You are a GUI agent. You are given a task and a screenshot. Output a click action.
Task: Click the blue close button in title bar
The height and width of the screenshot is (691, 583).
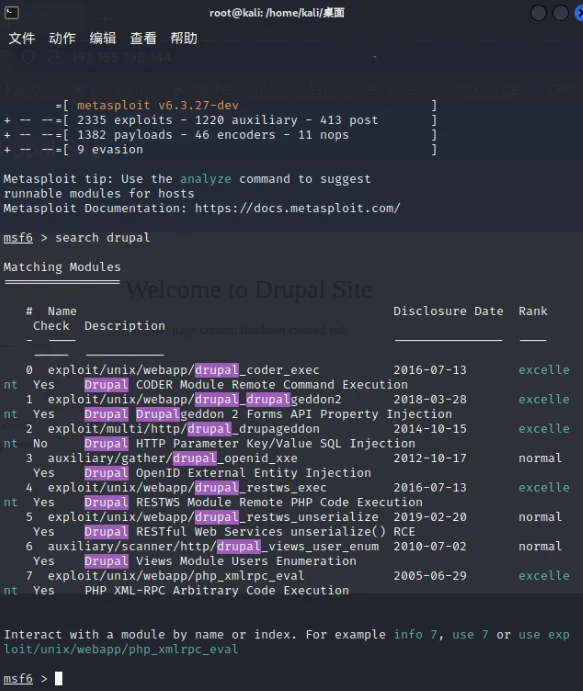pyautogui.click(x=579, y=13)
